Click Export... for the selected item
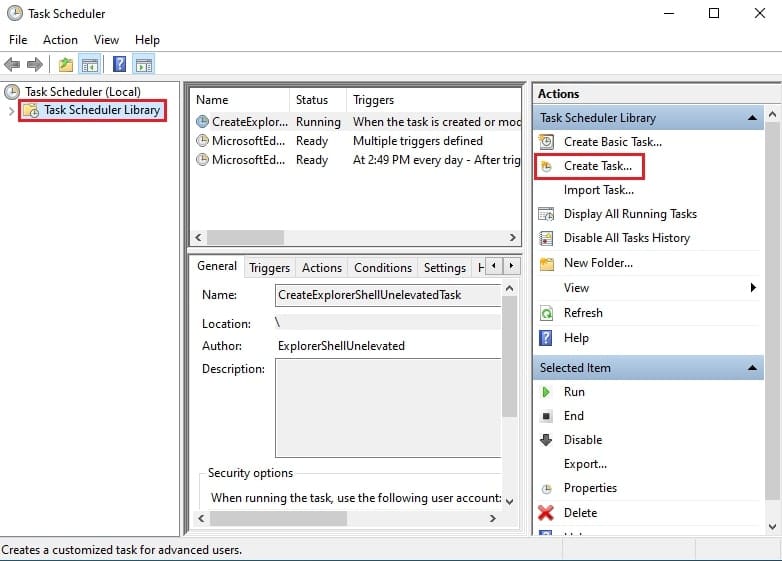 pos(586,464)
